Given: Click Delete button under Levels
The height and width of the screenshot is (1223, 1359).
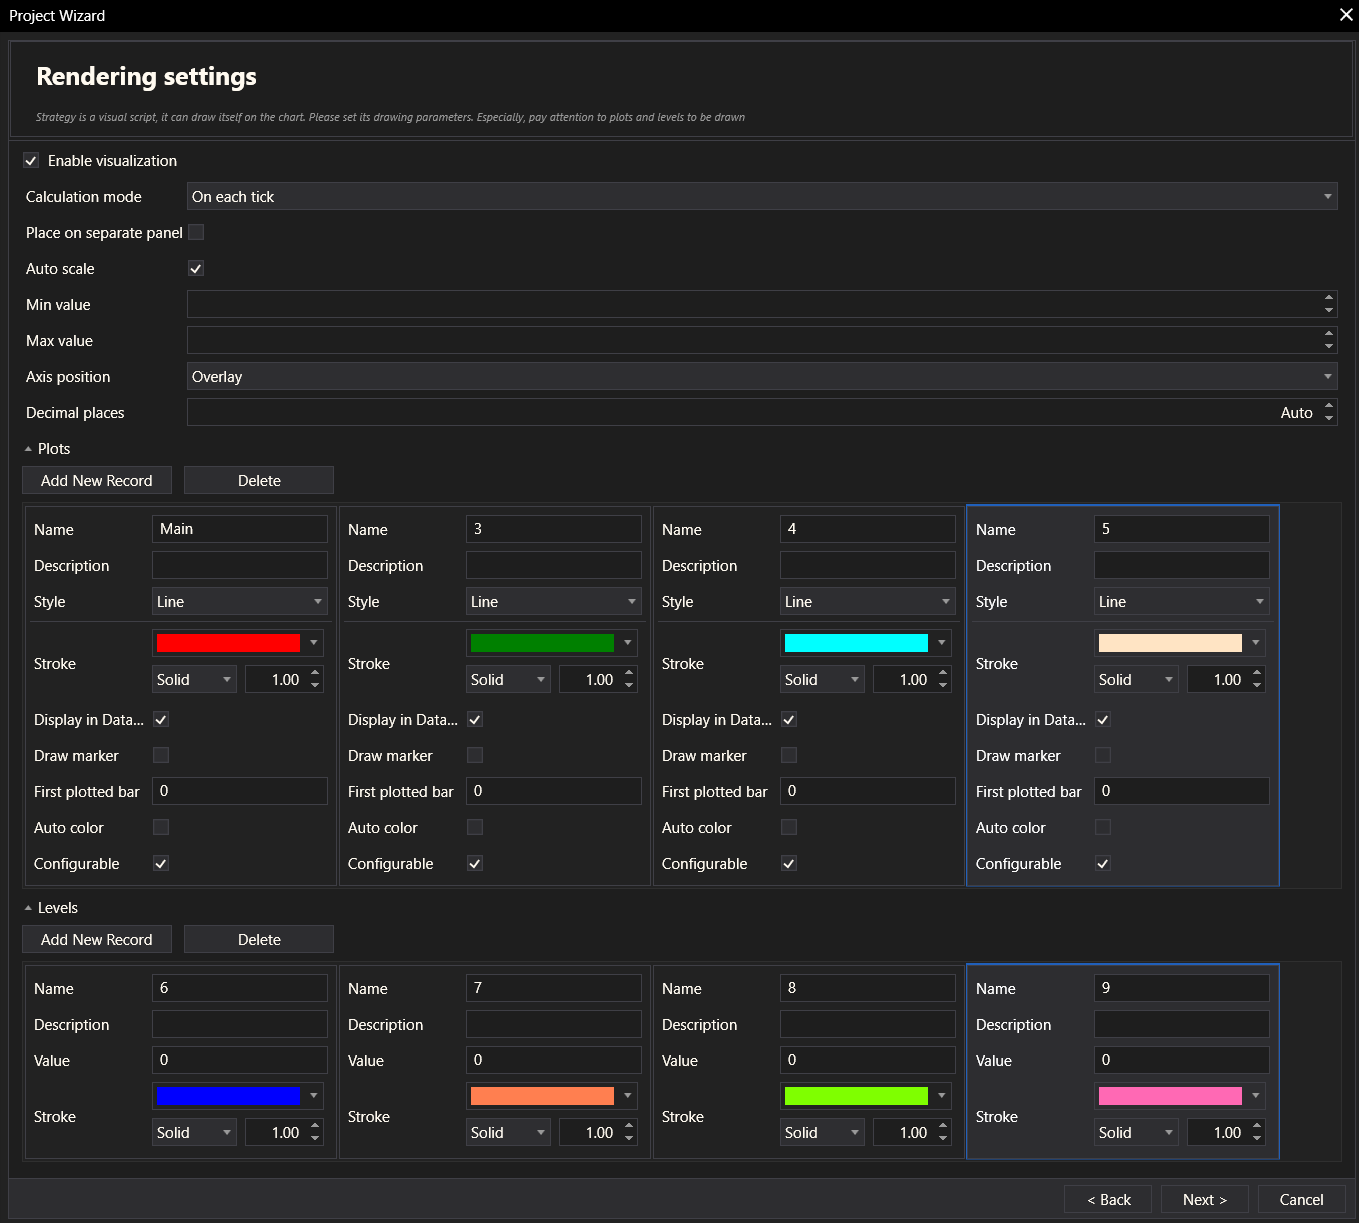Looking at the screenshot, I should [259, 940].
